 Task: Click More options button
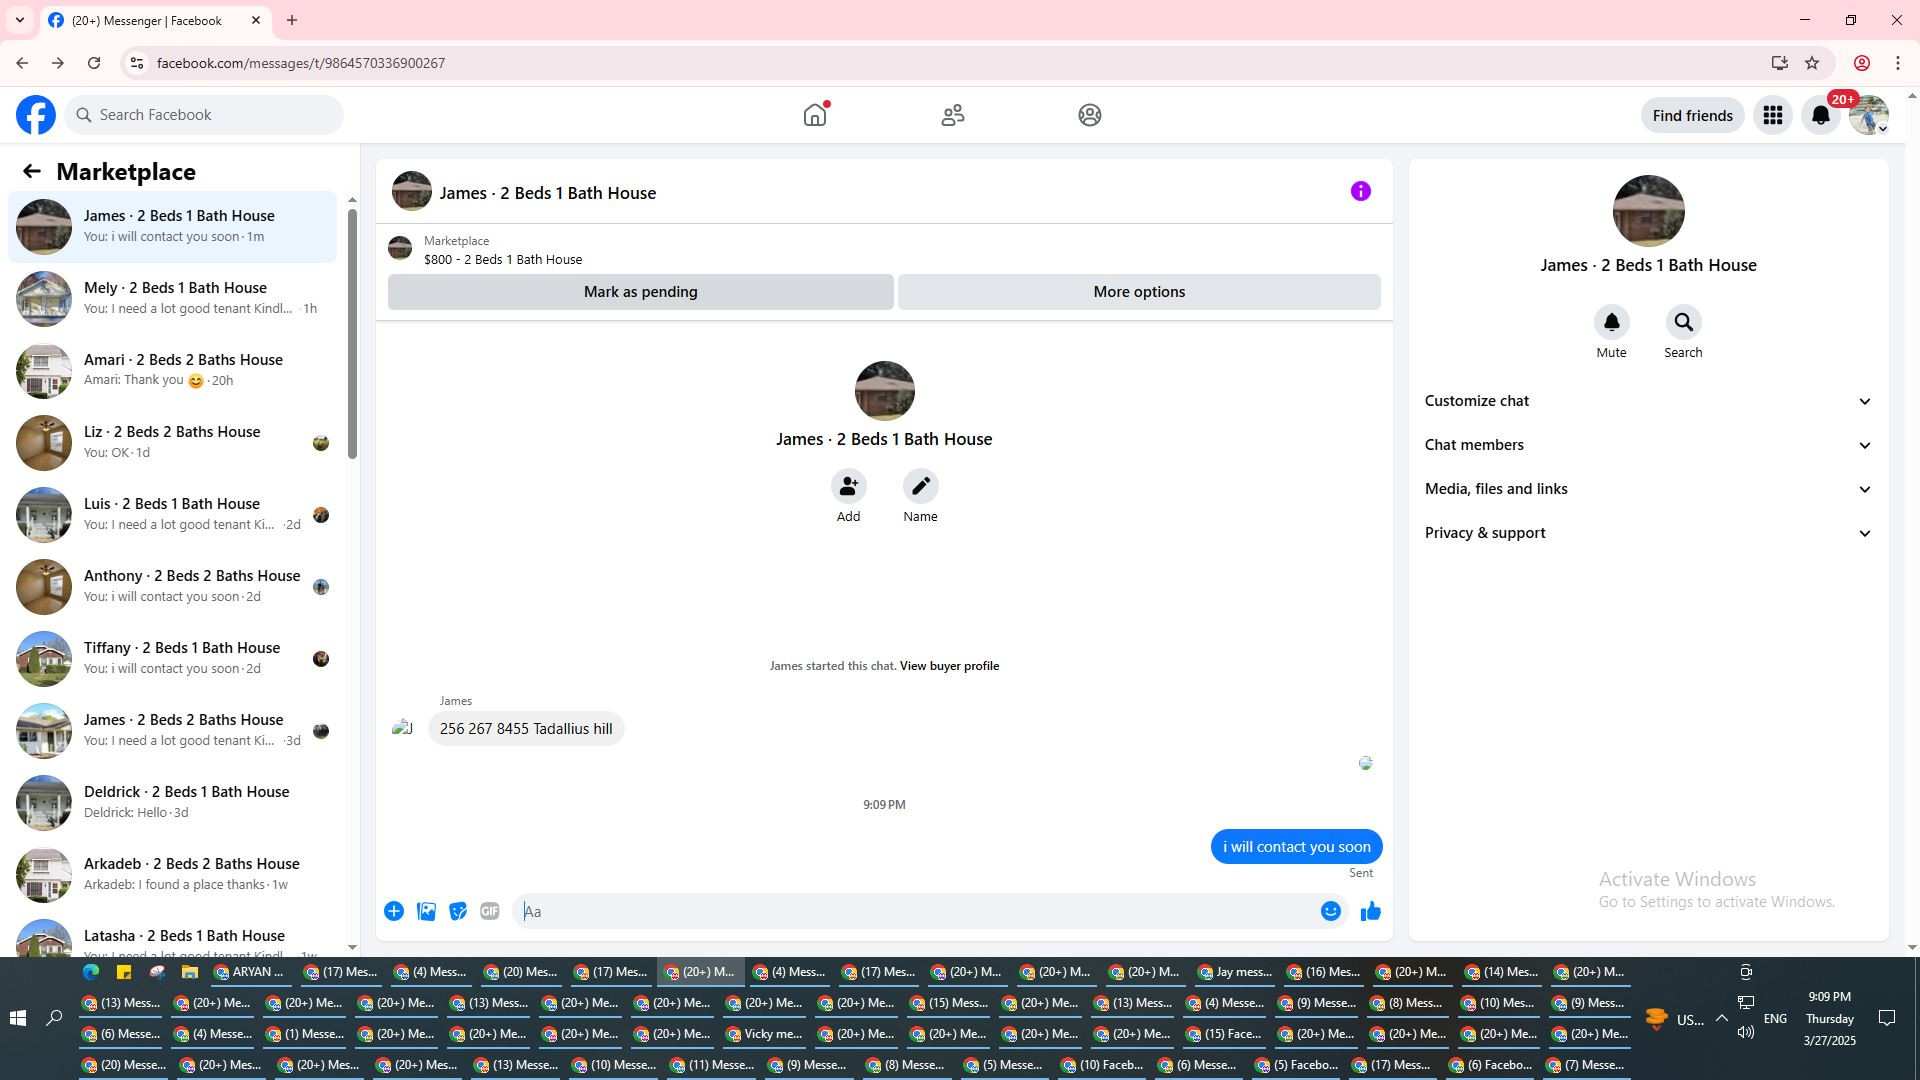[x=1139, y=292]
